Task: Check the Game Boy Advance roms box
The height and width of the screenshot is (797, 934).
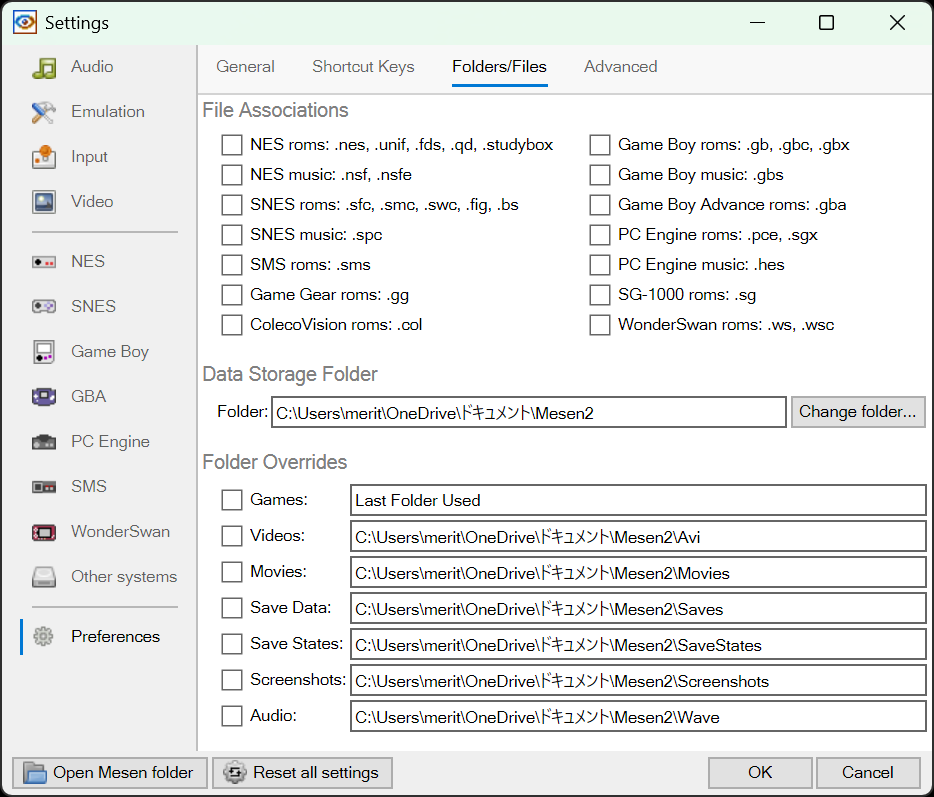Action: [600, 205]
